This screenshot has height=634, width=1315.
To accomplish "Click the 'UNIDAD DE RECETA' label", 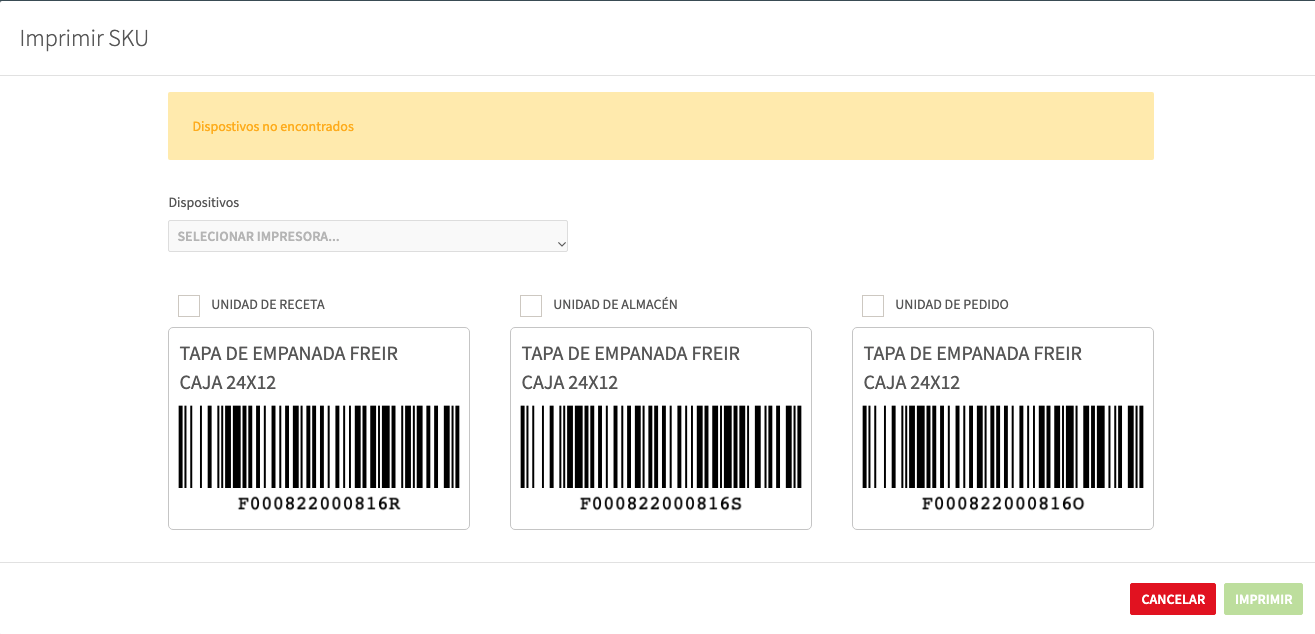I will pyautogui.click(x=268, y=305).
